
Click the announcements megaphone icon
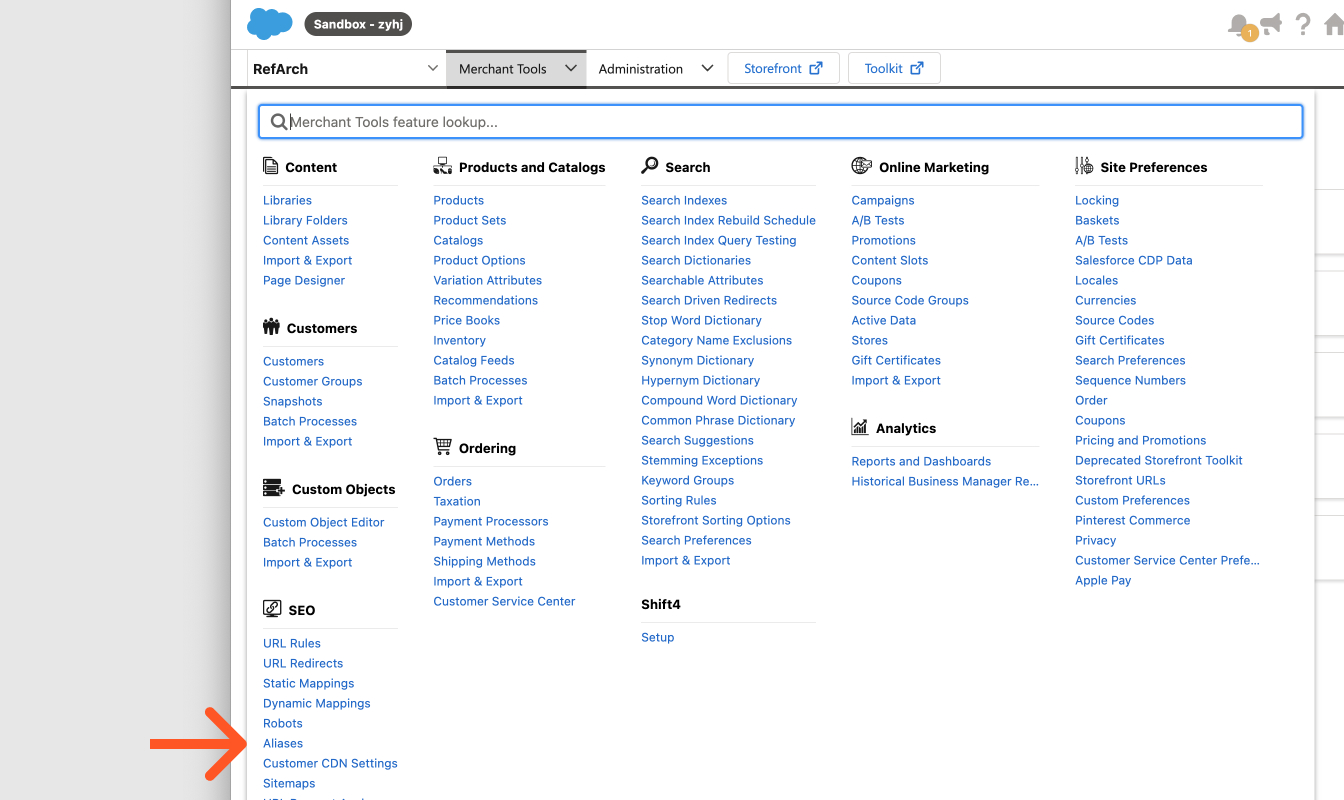(x=1271, y=24)
